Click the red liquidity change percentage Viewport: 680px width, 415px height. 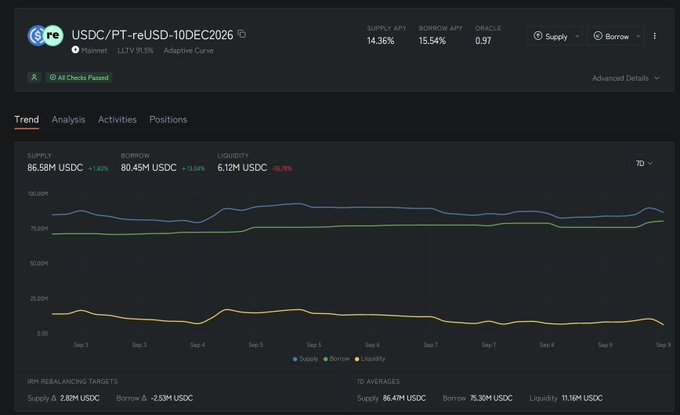click(282, 168)
